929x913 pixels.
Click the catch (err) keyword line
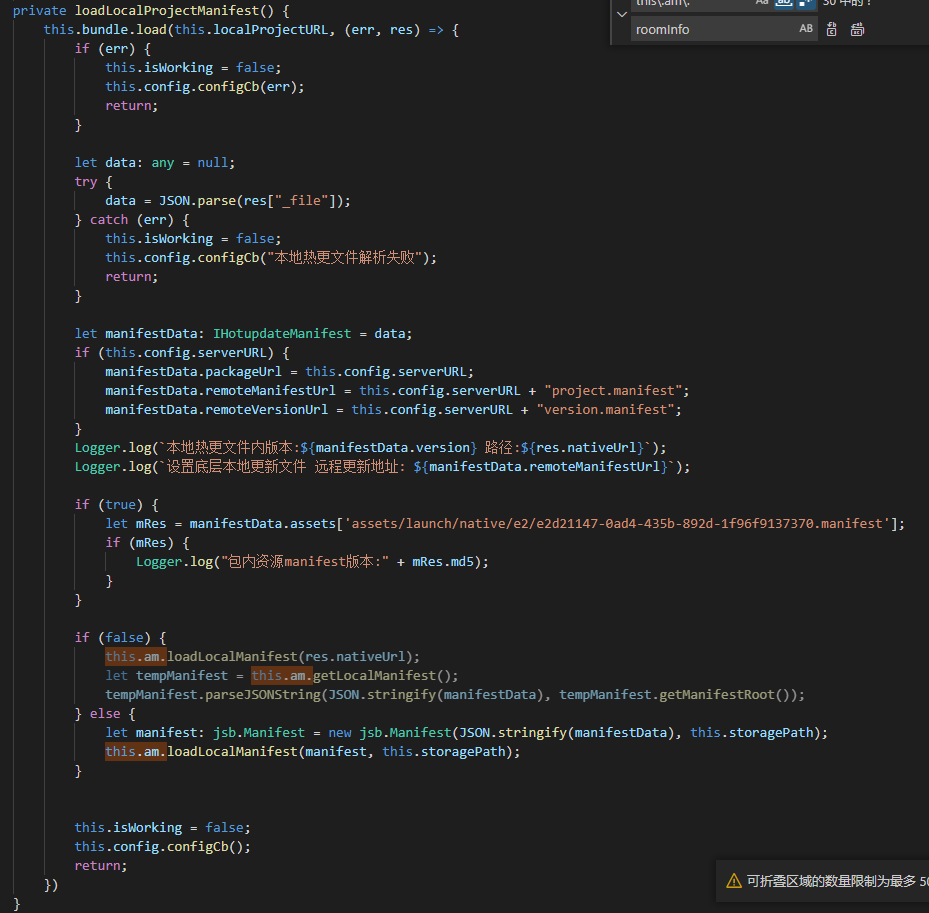tap(132, 220)
